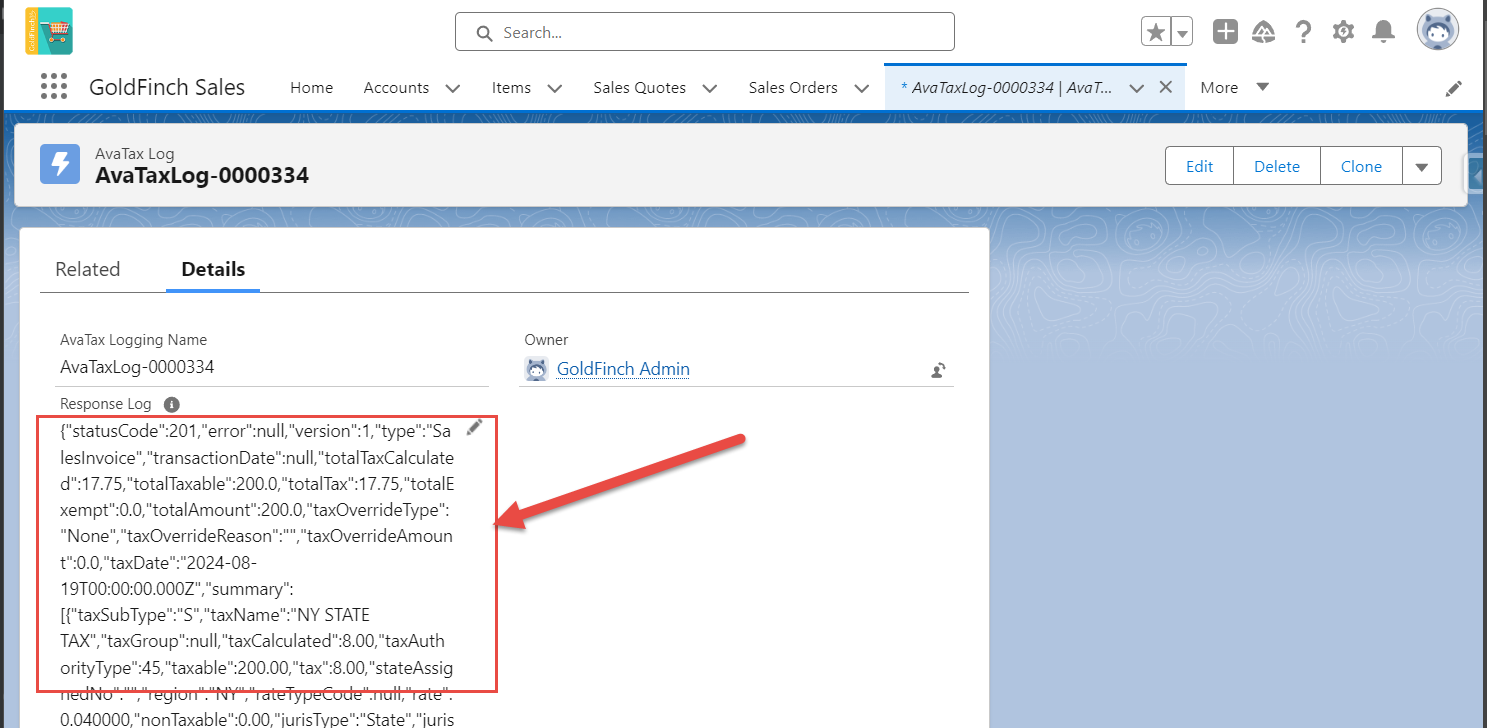Click the pencil to edit Response Log
Image resolution: width=1487 pixels, height=728 pixels.
tap(475, 427)
